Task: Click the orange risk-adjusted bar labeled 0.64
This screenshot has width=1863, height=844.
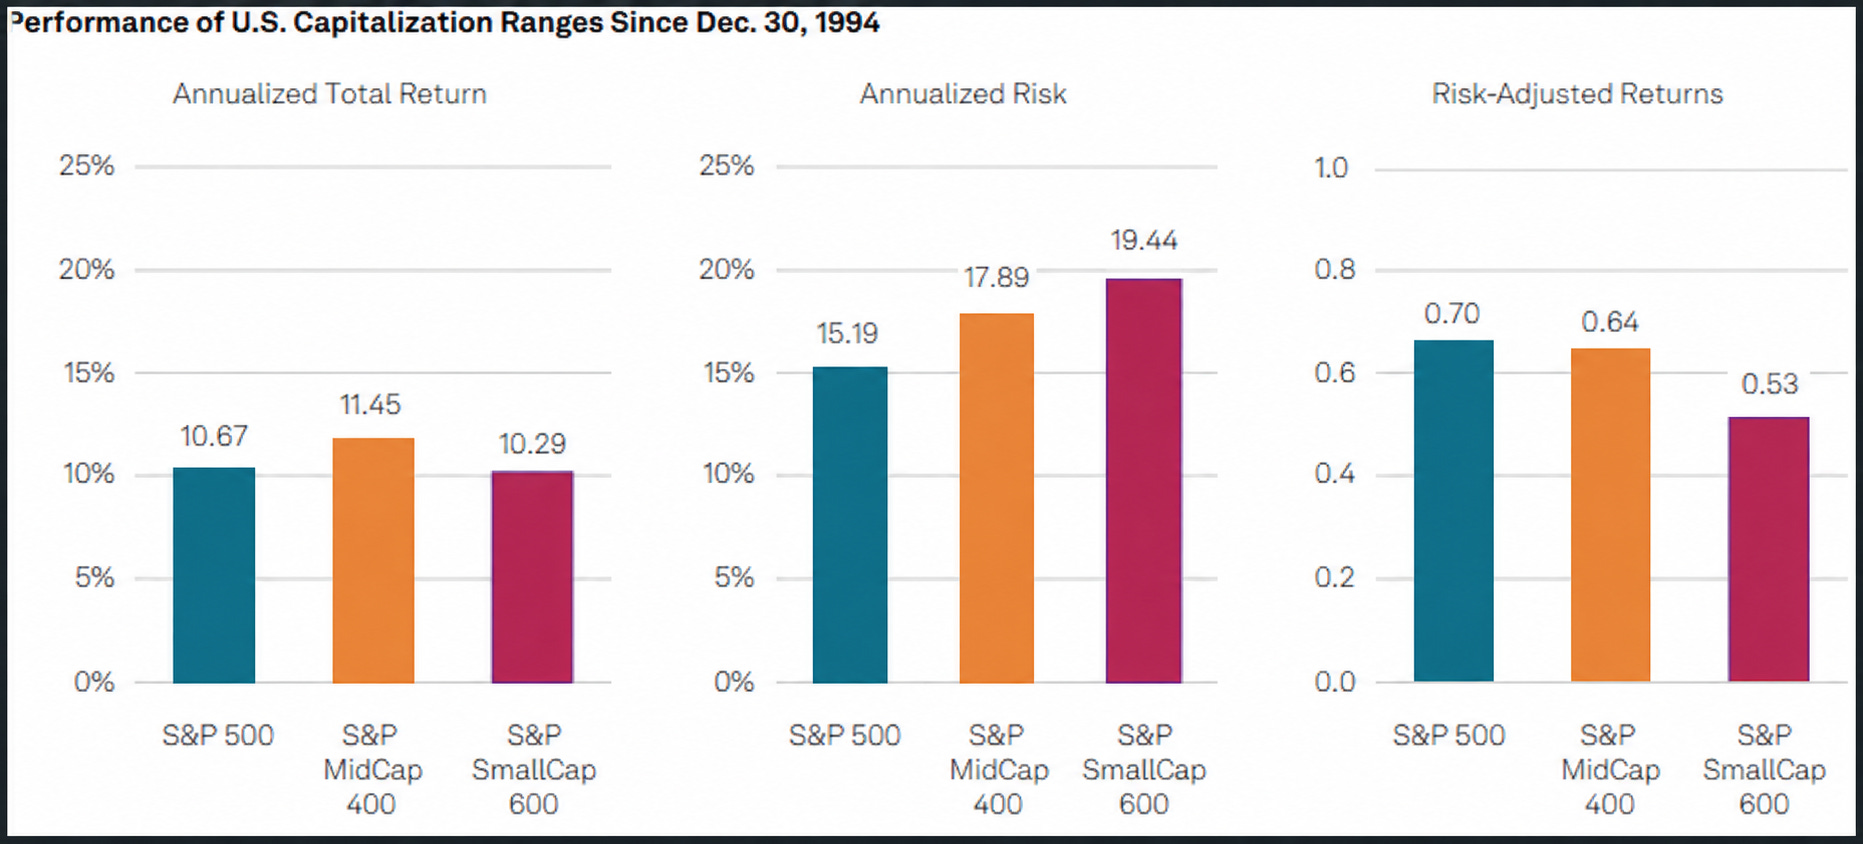Action: [1610, 515]
